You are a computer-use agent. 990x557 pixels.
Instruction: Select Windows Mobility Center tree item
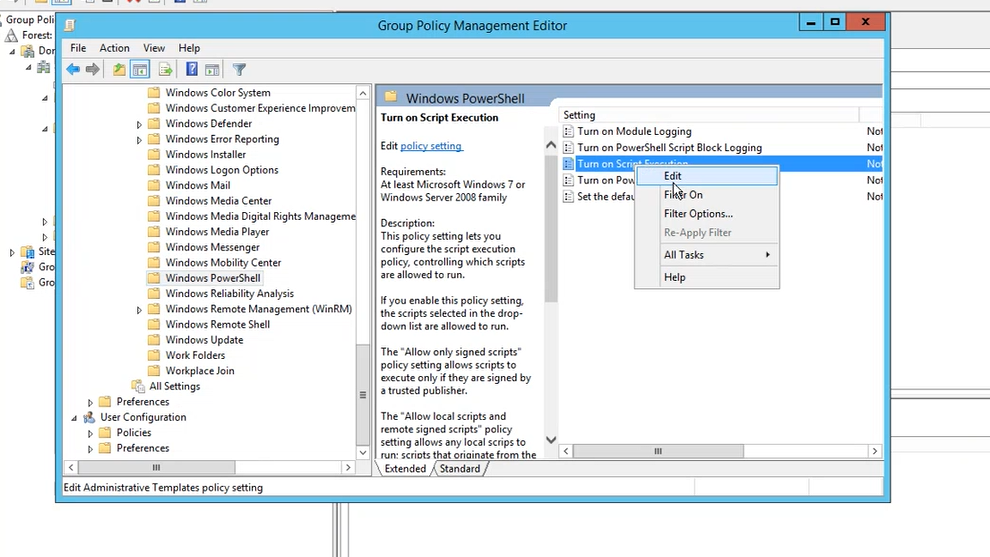tap(223, 263)
